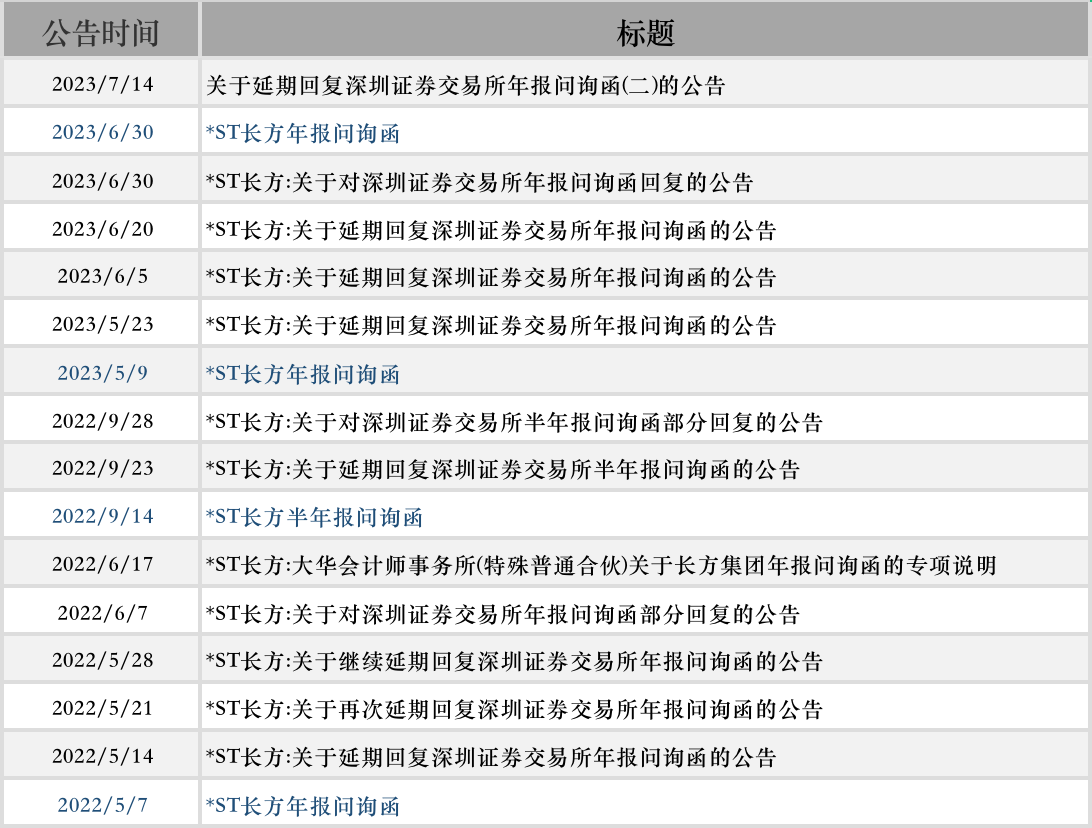Image resolution: width=1092 pixels, height=828 pixels.
Task: Open the blue *ST长方半年报问询函 link
Action: (314, 517)
